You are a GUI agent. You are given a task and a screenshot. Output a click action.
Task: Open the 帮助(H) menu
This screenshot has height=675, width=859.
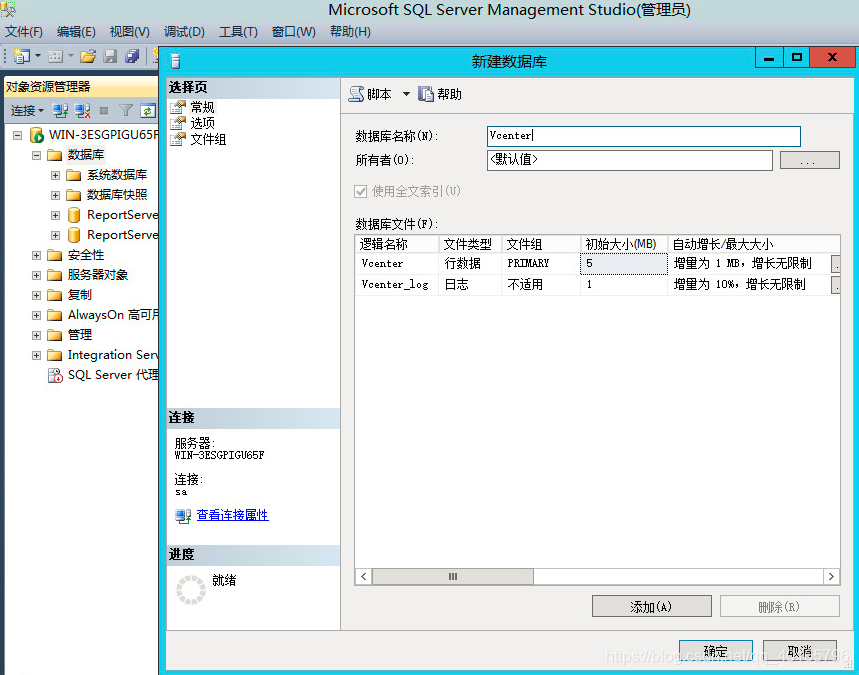(350, 32)
